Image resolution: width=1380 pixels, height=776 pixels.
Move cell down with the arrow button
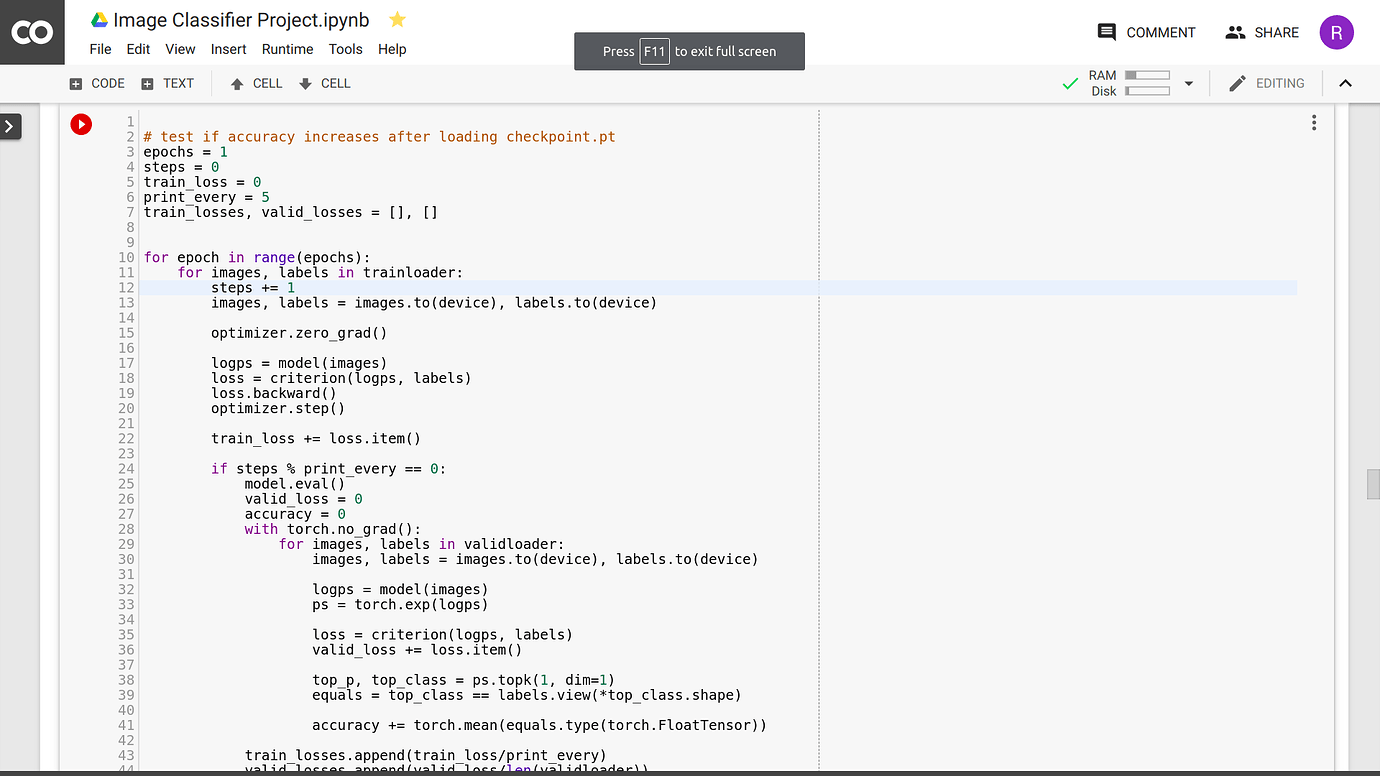click(324, 83)
